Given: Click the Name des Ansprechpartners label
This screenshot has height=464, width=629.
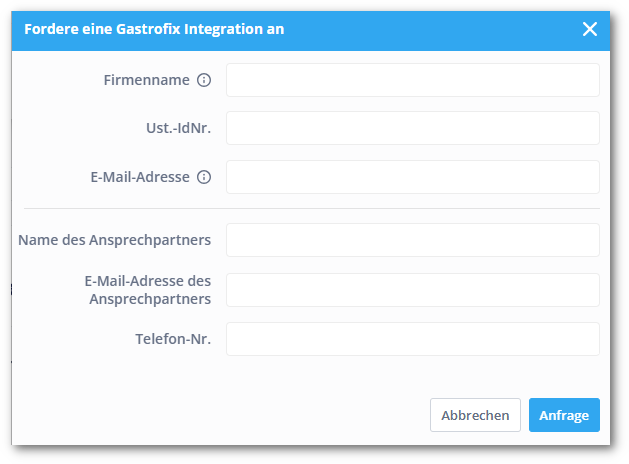Looking at the screenshot, I should (x=114, y=240).
